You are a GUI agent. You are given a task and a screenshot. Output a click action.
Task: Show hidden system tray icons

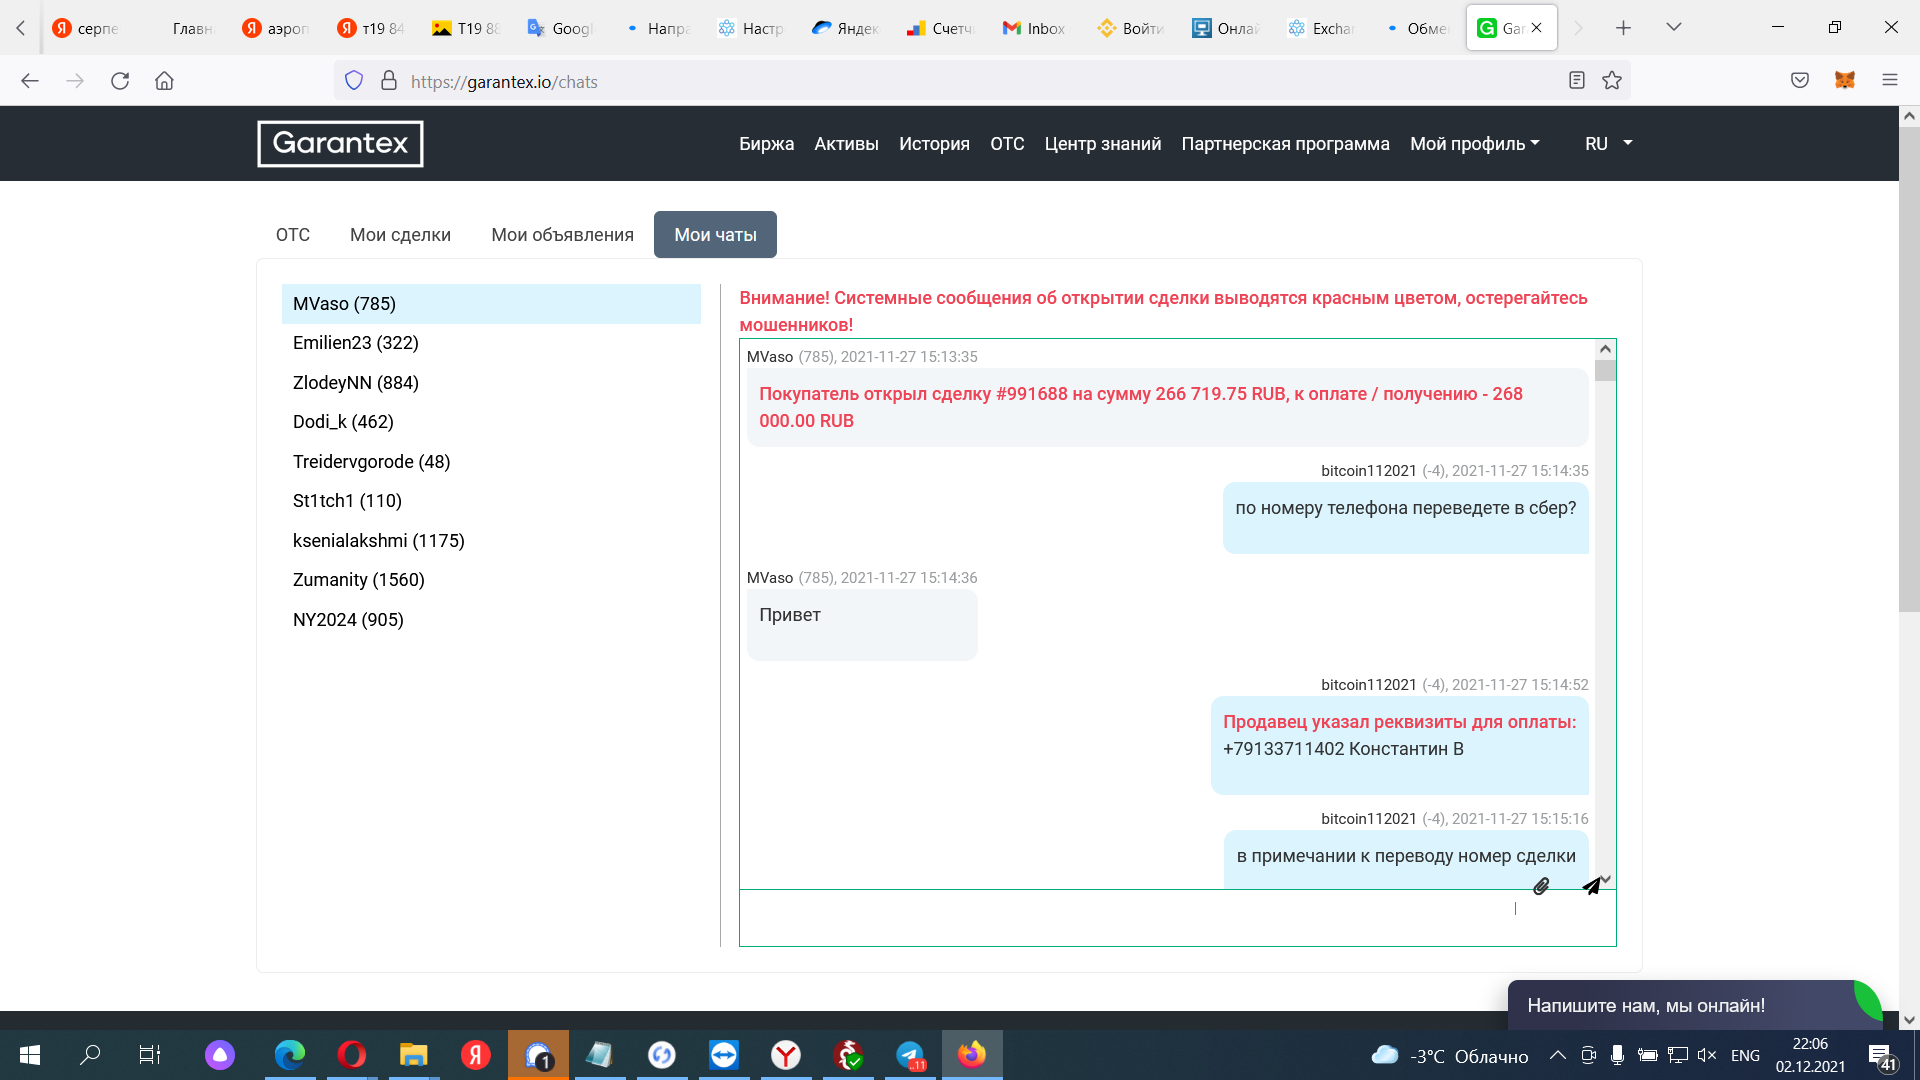coord(1558,1055)
